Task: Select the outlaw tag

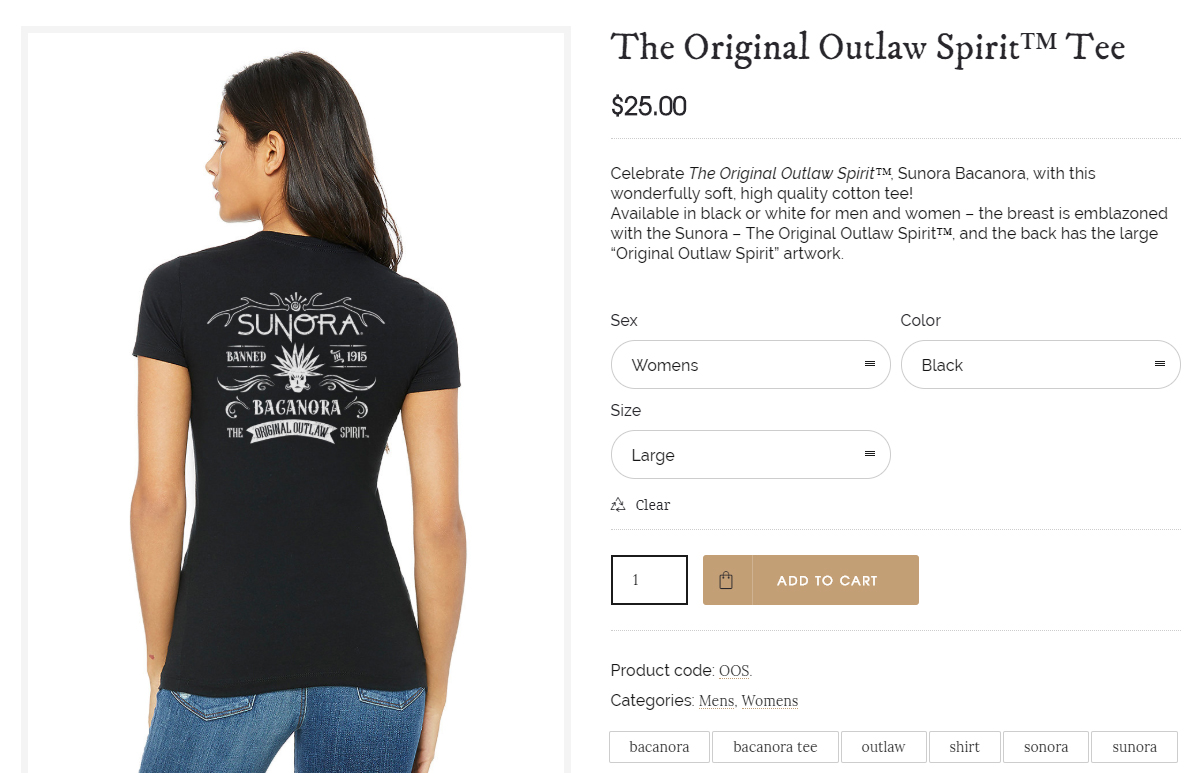Action: (x=883, y=747)
